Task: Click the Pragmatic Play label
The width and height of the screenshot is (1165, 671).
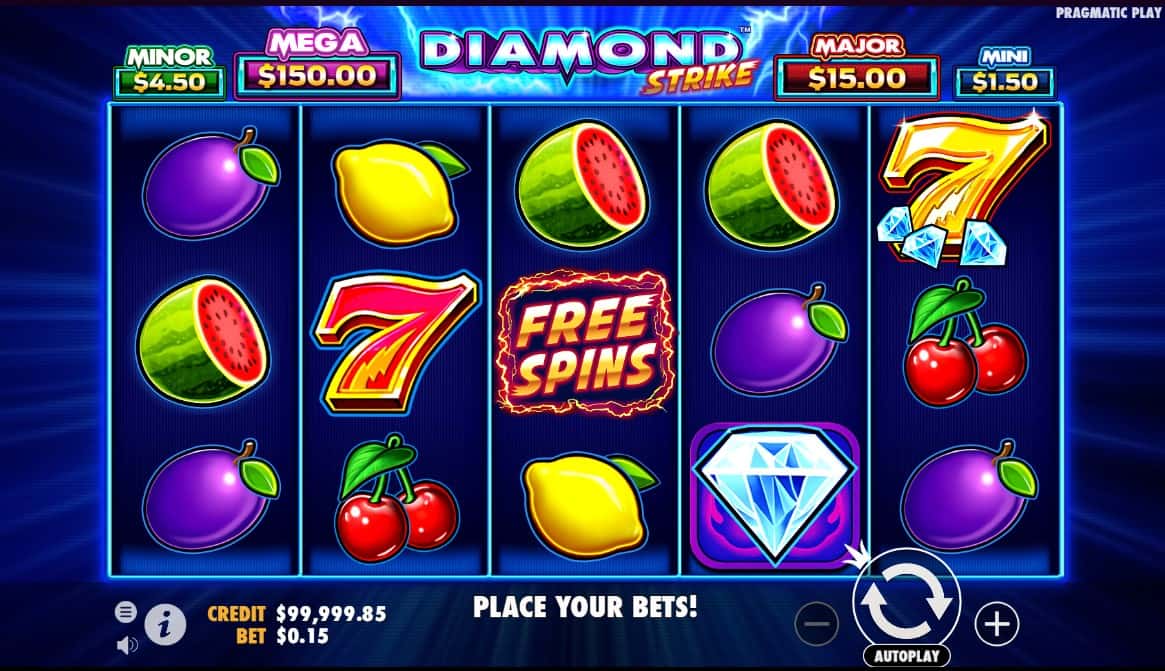Action: pyautogui.click(x=1108, y=13)
